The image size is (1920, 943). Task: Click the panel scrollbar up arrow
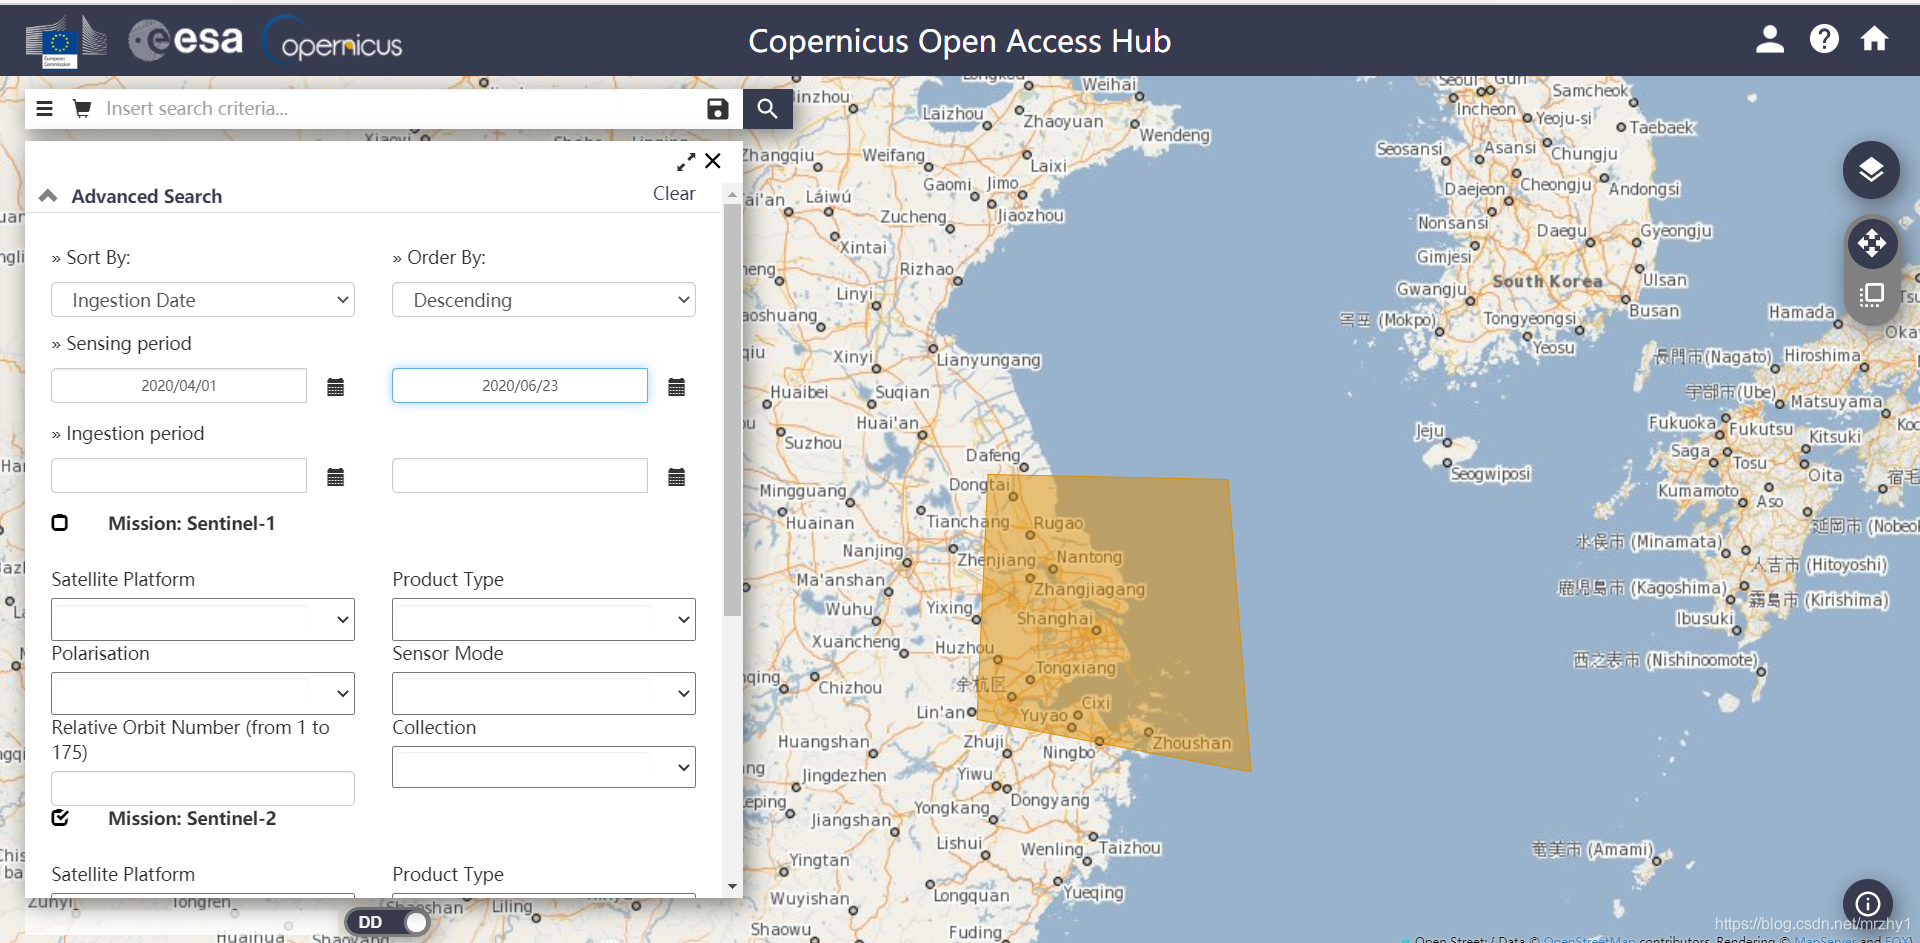tap(733, 195)
